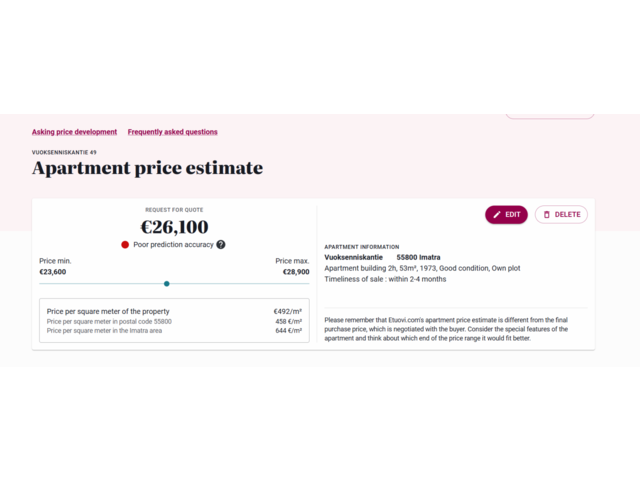Open the Asking price development link
The width and height of the screenshot is (640, 480).
pyautogui.click(x=74, y=132)
